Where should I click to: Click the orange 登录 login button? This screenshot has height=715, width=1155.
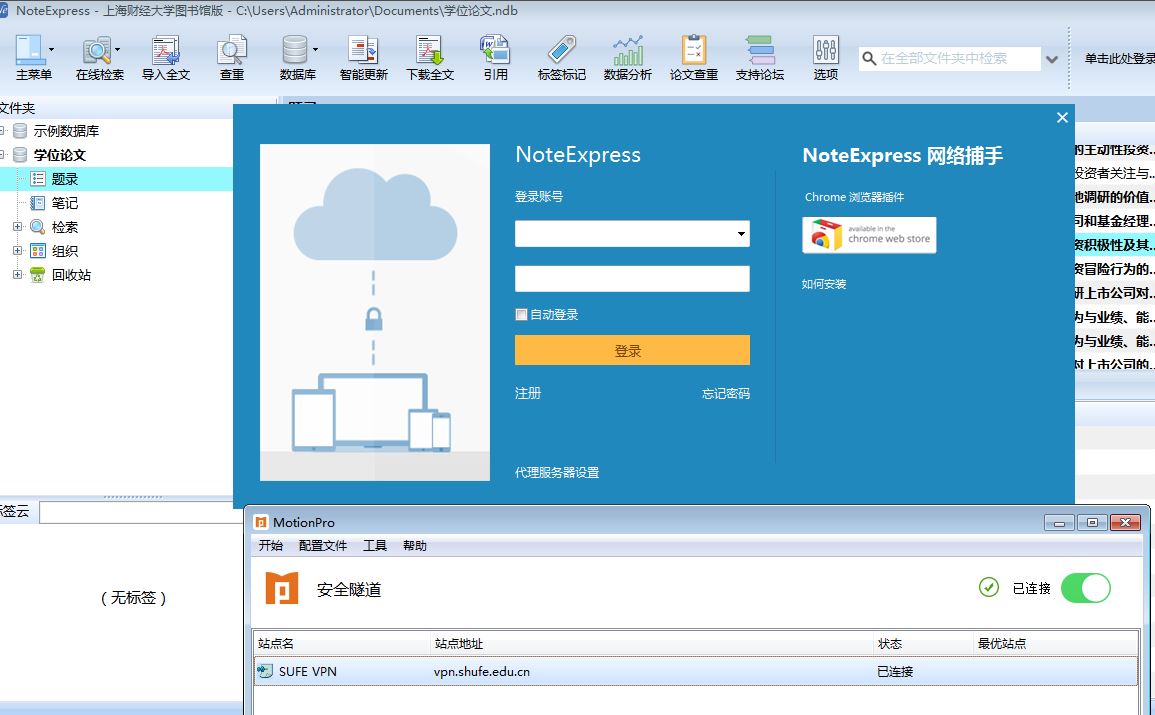pyautogui.click(x=632, y=351)
